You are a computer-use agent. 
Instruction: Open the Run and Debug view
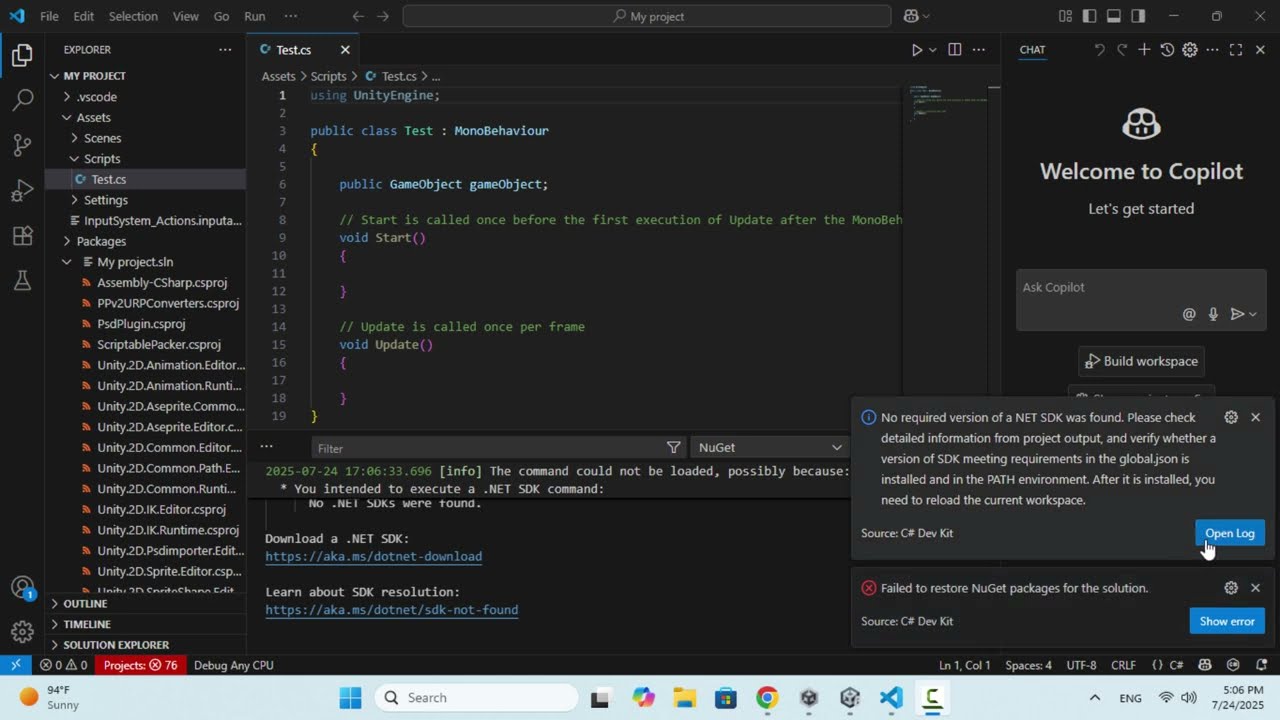22,190
